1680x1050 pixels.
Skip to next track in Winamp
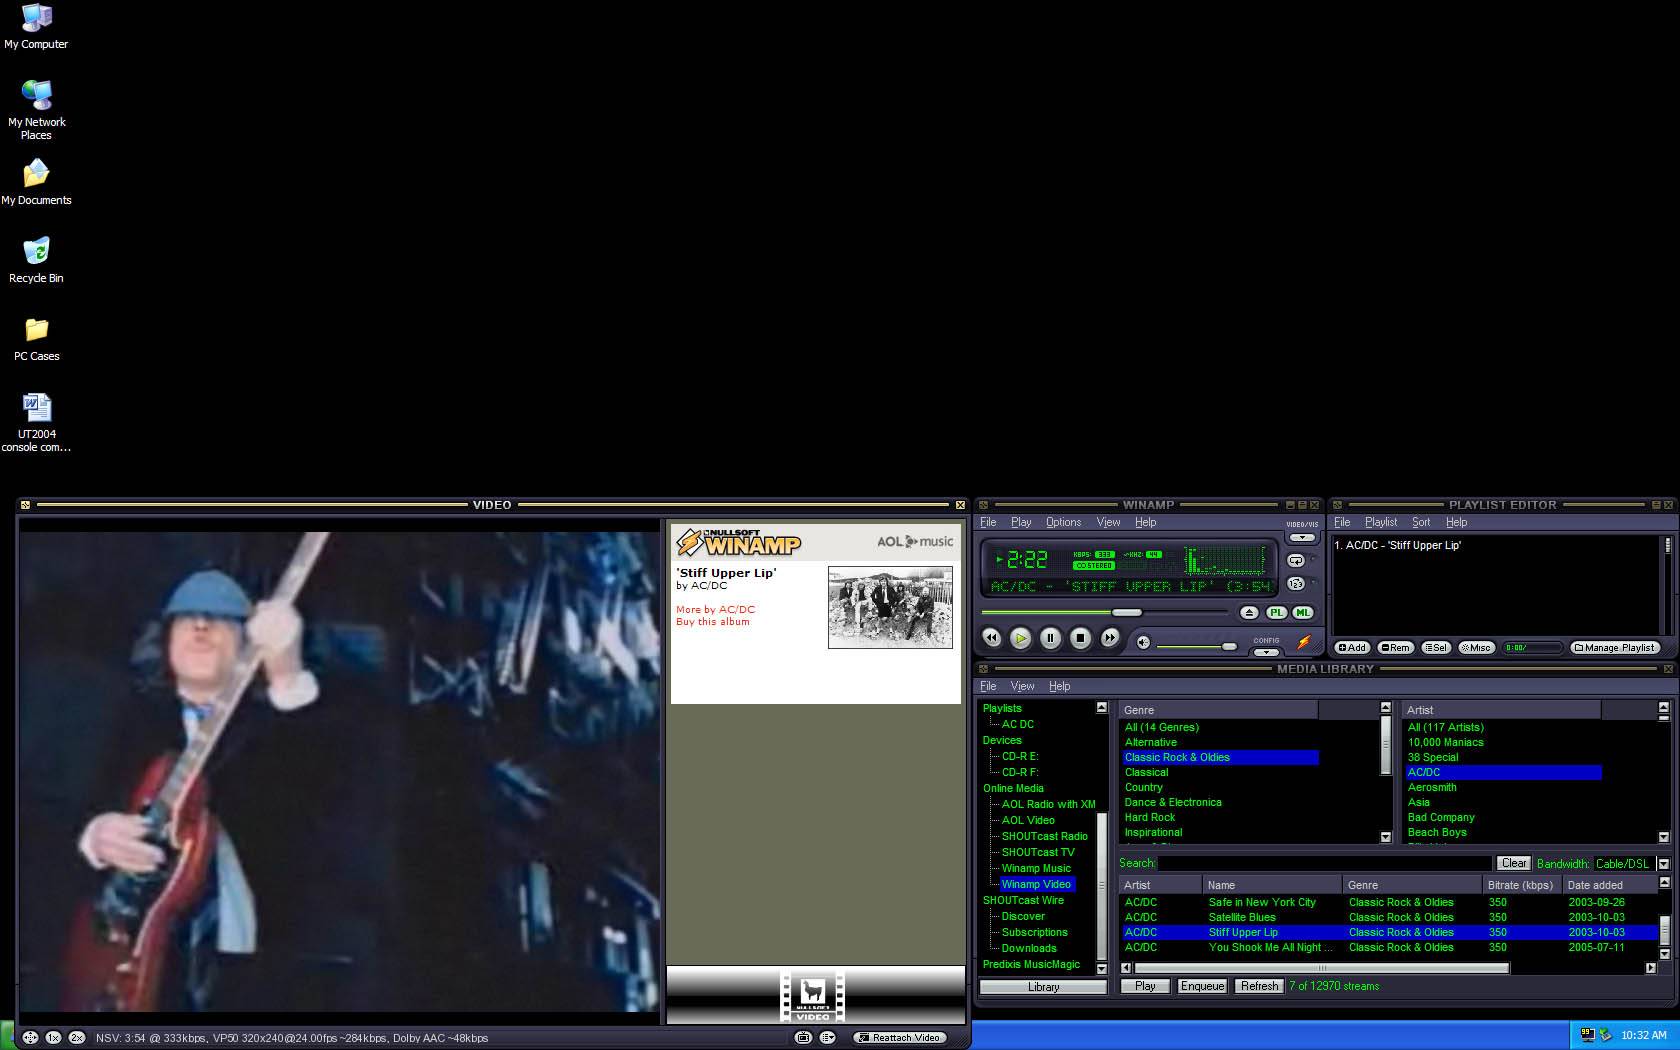1110,638
